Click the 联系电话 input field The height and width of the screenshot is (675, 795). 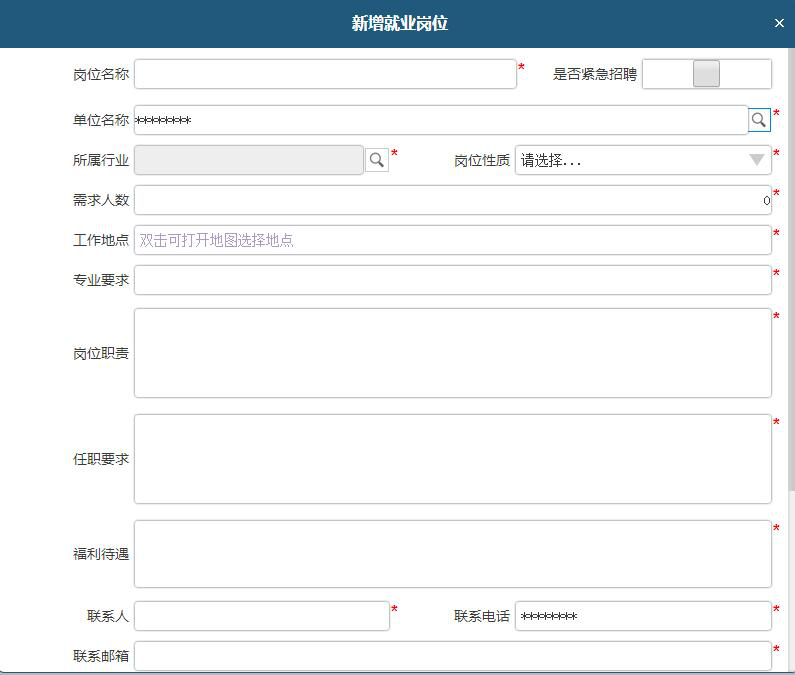[x=643, y=616]
